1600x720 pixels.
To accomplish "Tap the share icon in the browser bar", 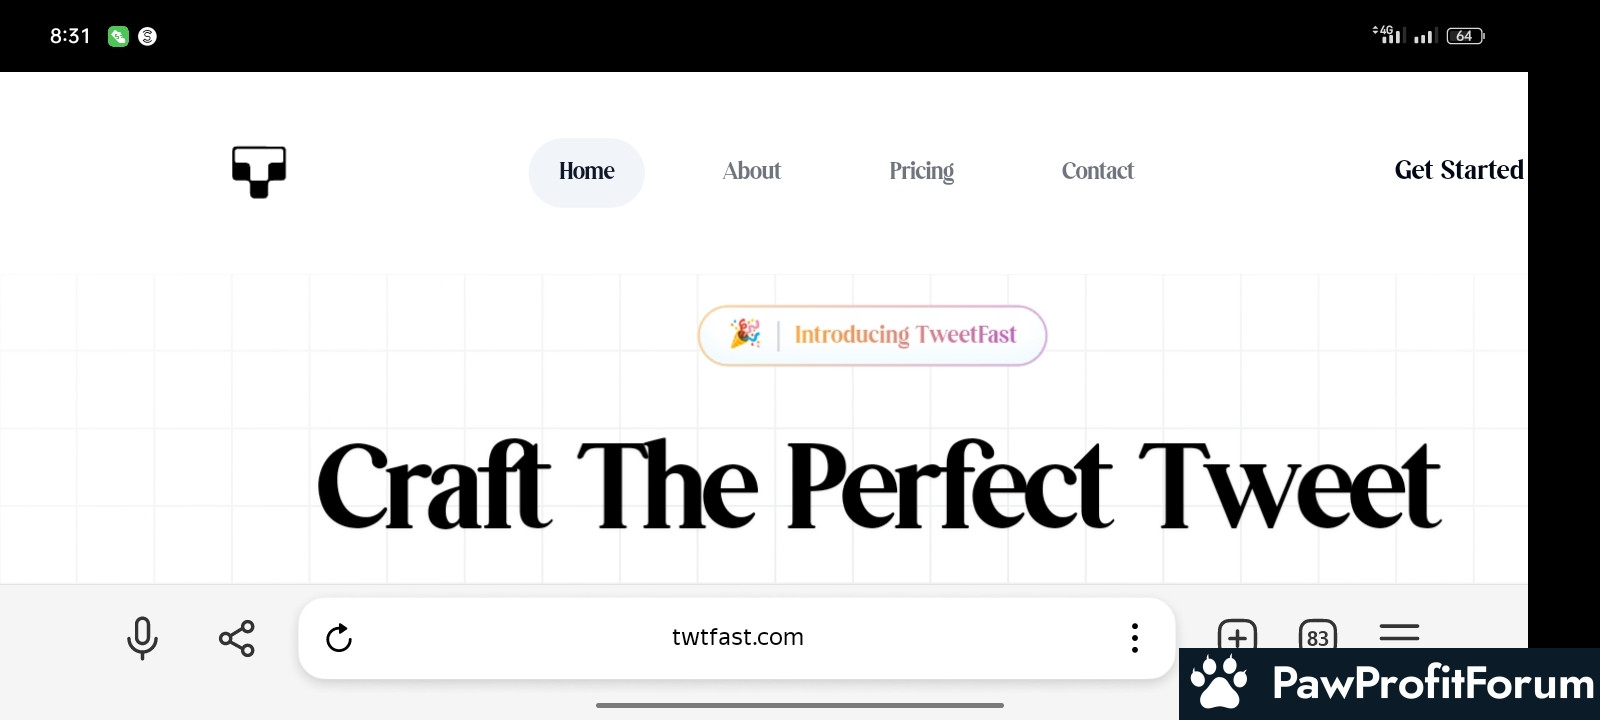I will (237, 638).
